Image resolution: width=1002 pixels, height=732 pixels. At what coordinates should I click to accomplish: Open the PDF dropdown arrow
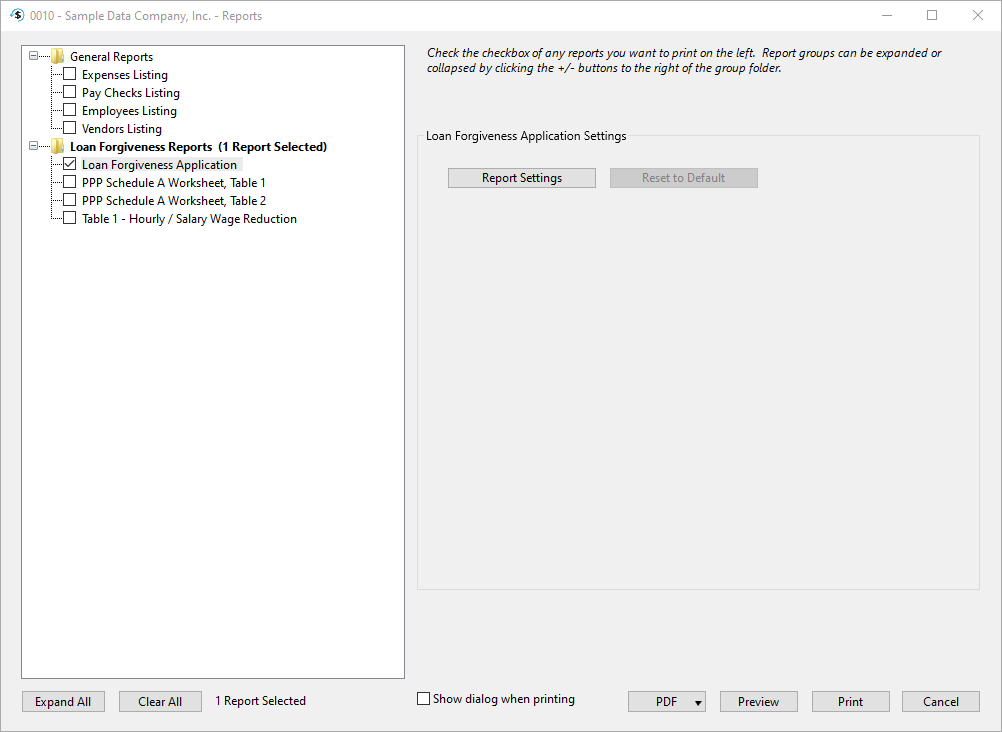tap(697, 702)
